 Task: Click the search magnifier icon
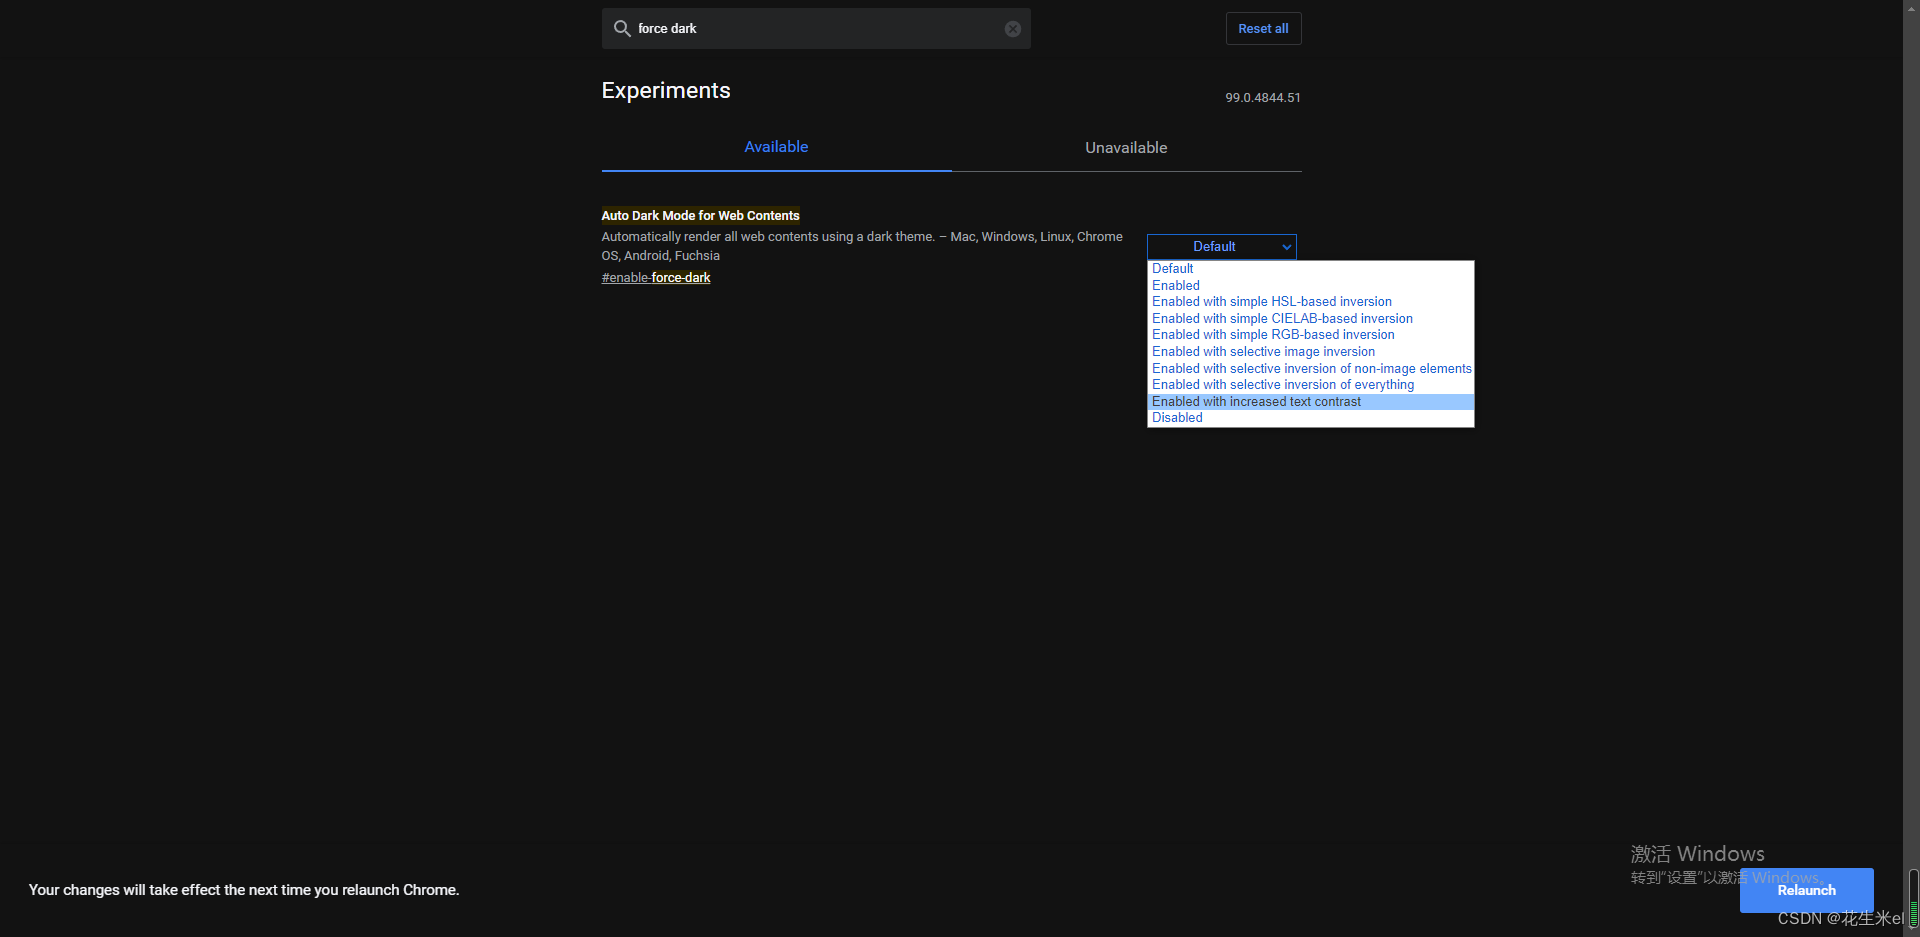coord(621,28)
